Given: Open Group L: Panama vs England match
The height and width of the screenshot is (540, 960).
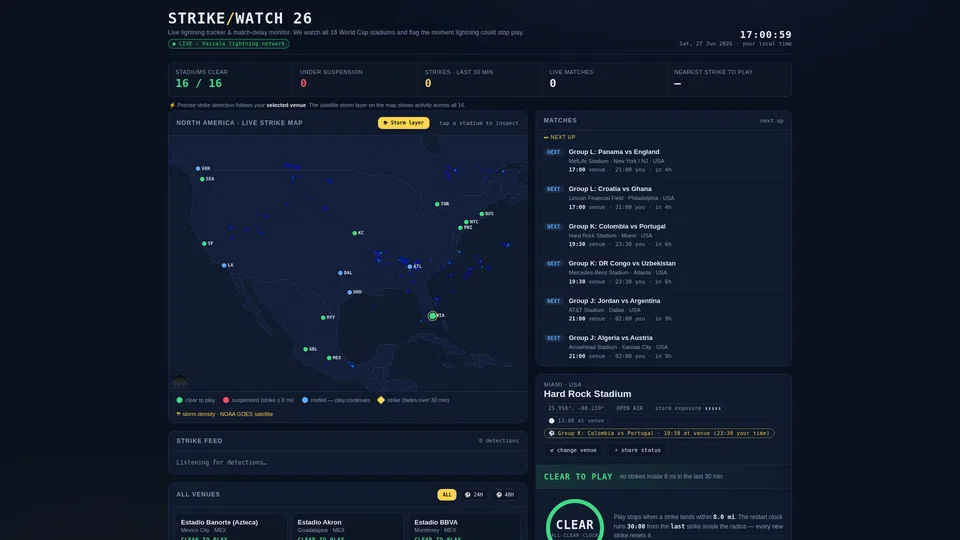Looking at the screenshot, I should click(x=663, y=160).
